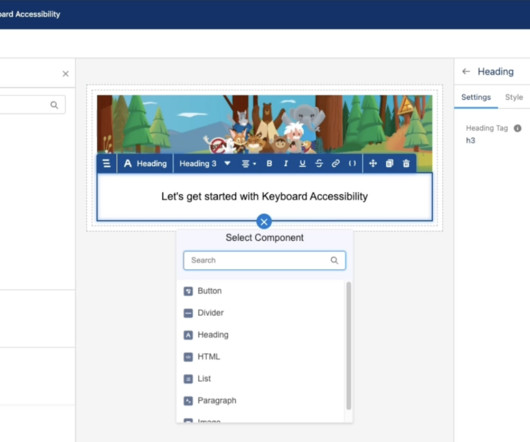Apply strikethrough to heading text
Viewport: 530px width, 442px height.
pyautogui.click(x=319, y=164)
